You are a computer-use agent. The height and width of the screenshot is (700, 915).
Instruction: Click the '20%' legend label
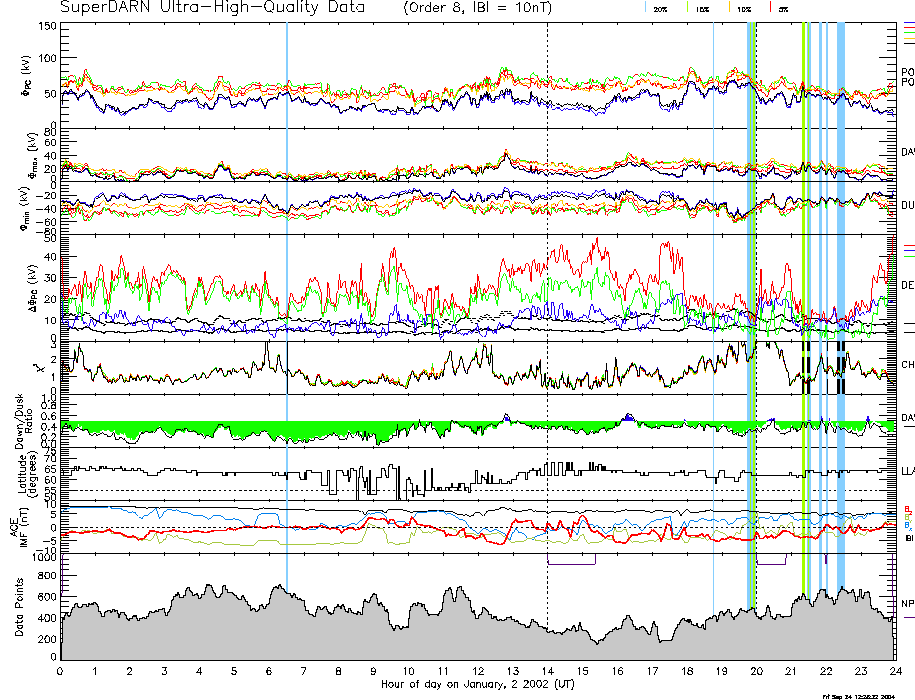pos(661,10)
